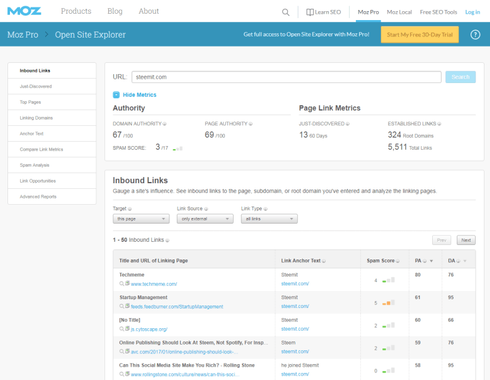Click Moz Pro breadcrumb link
The image size is (490, 380).
tap(23, 35)
